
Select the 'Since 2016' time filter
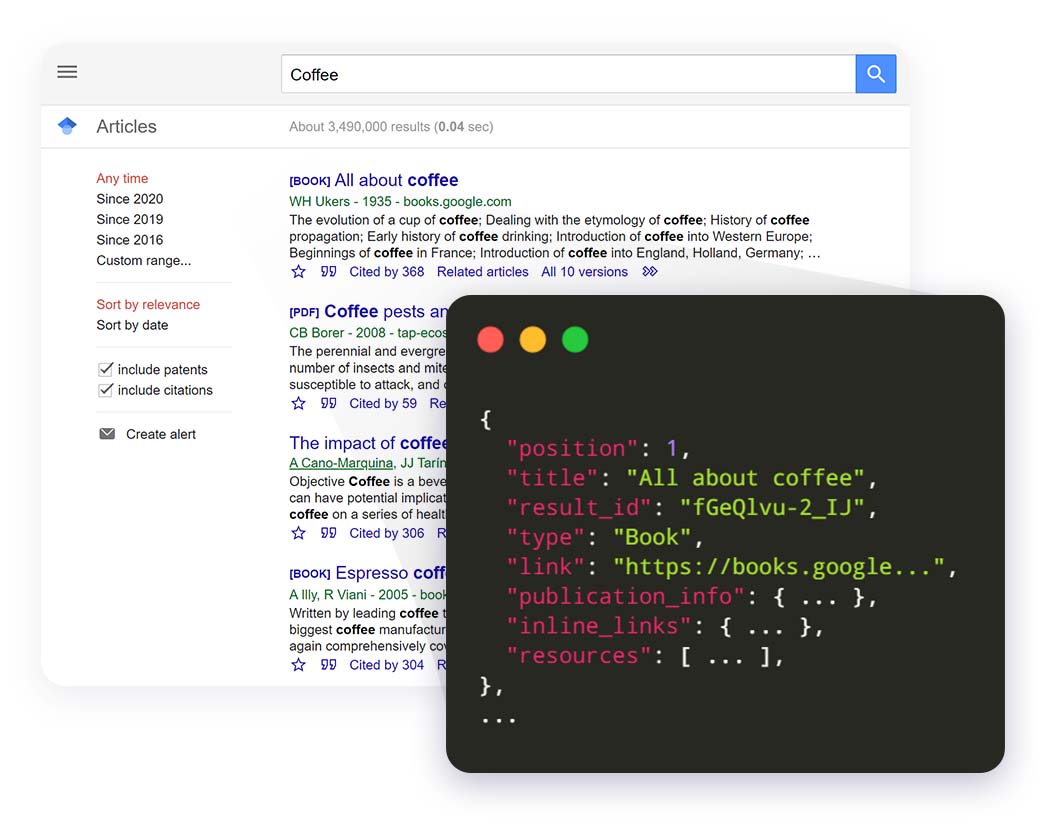(129, 240)
